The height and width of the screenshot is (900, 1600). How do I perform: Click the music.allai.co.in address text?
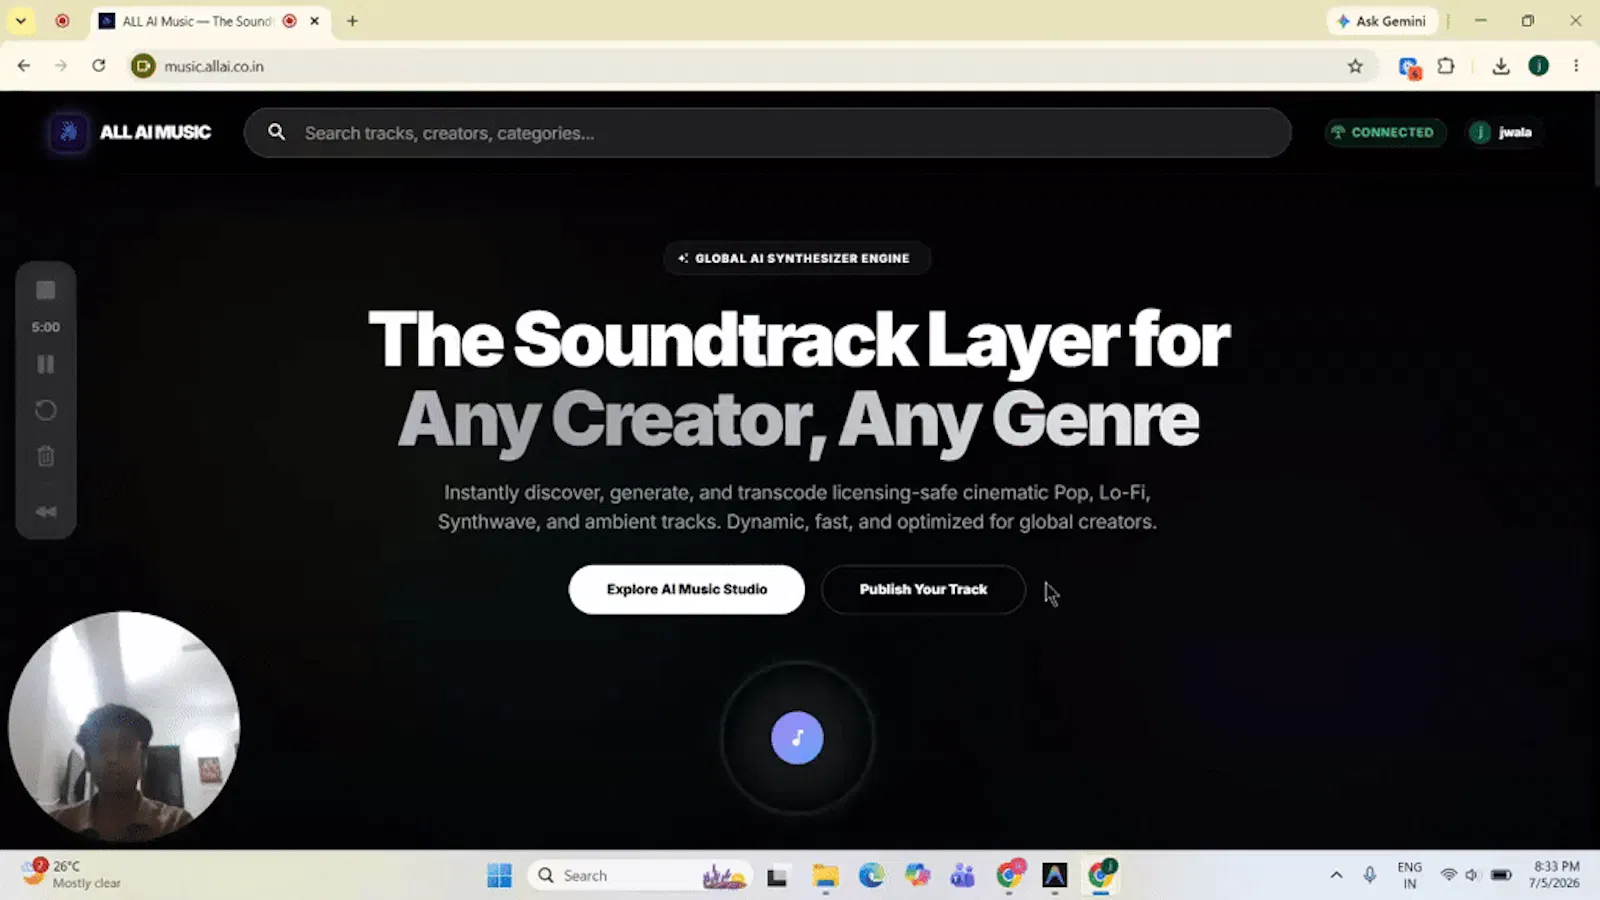pyautogui.click(x=214, y=66)
